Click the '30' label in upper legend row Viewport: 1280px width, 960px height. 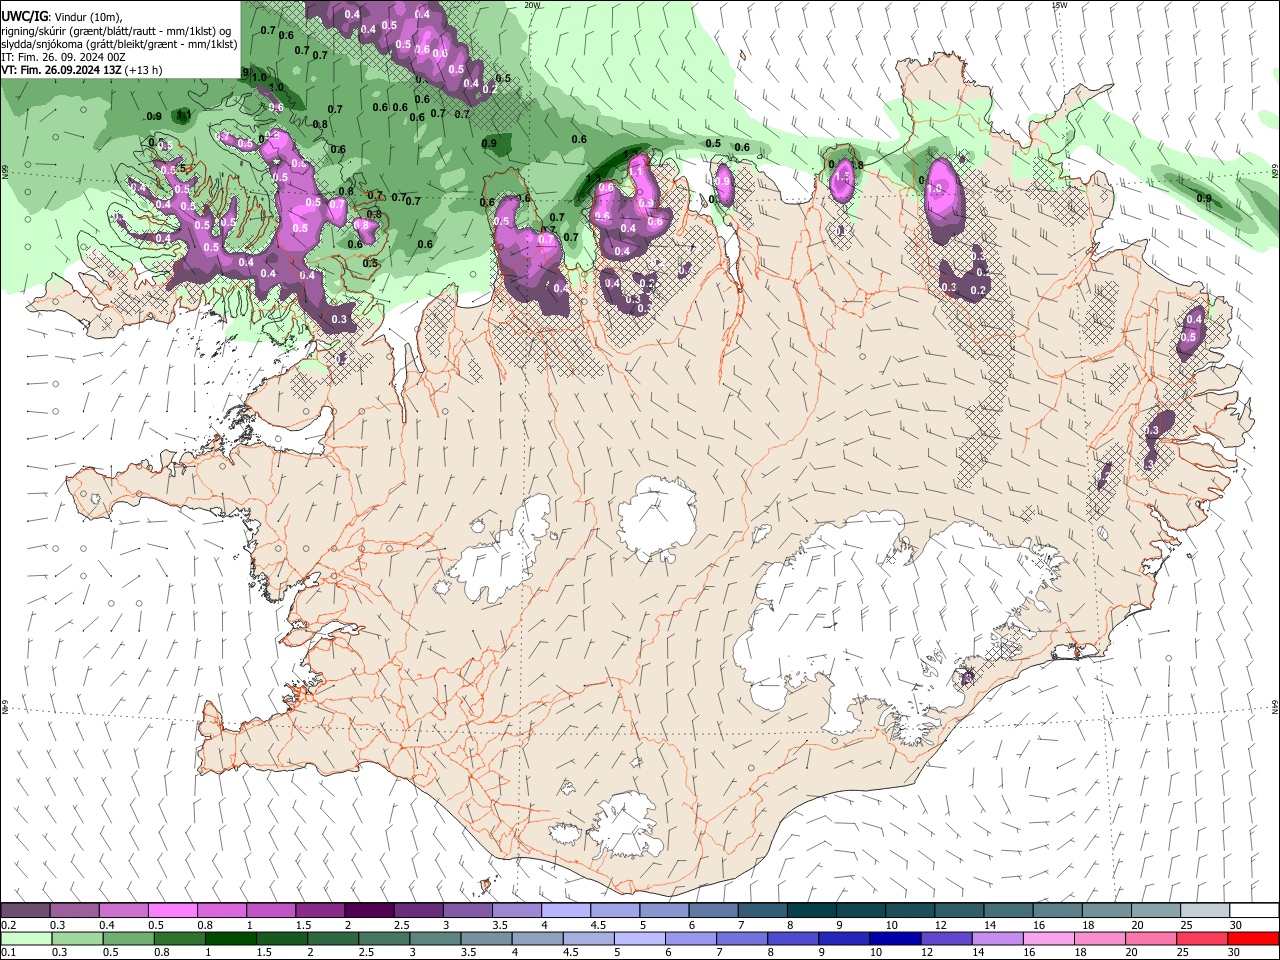pyautogui.click(x=1236, y=925)
